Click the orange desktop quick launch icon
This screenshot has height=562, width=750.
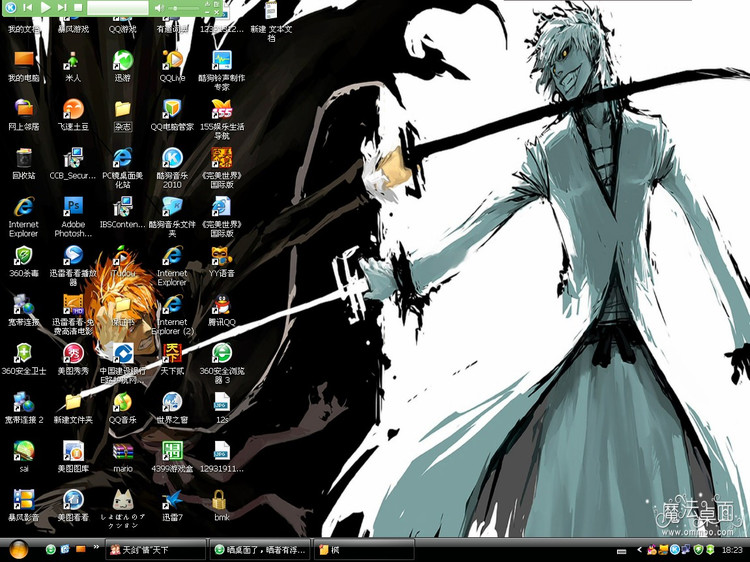click(x=80, y=550)
